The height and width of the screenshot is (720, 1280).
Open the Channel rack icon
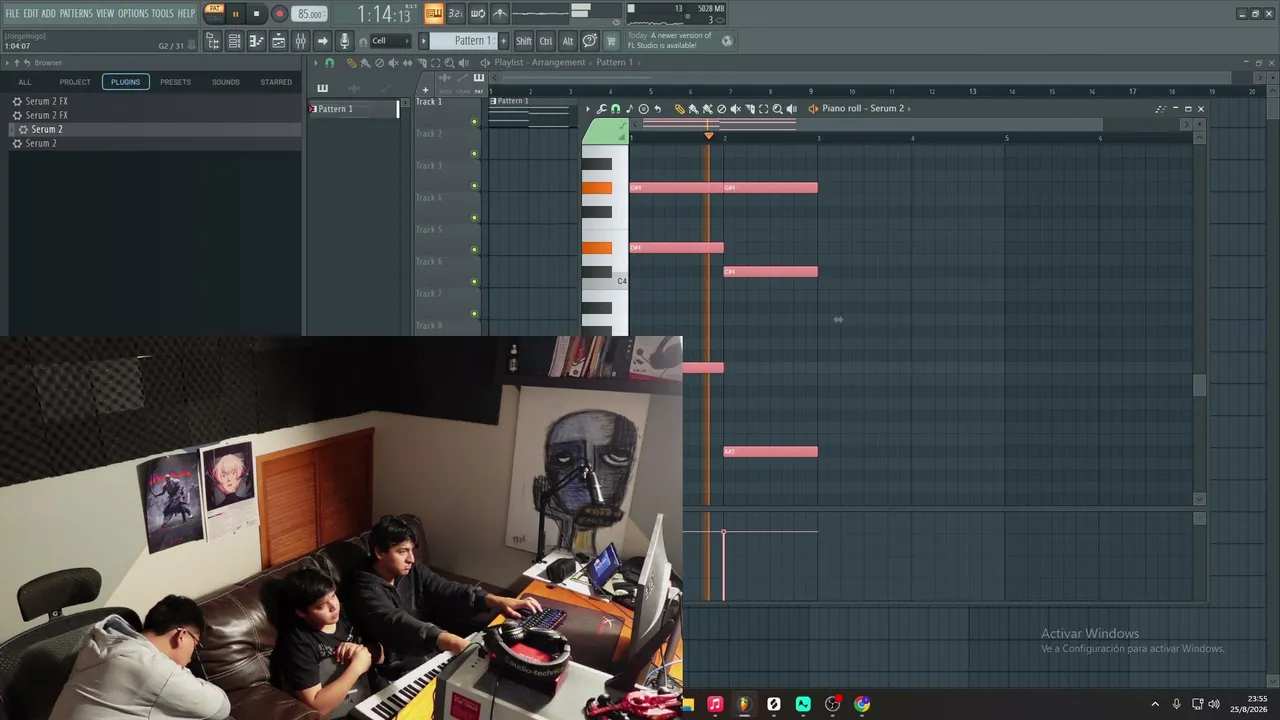(278, 41)
